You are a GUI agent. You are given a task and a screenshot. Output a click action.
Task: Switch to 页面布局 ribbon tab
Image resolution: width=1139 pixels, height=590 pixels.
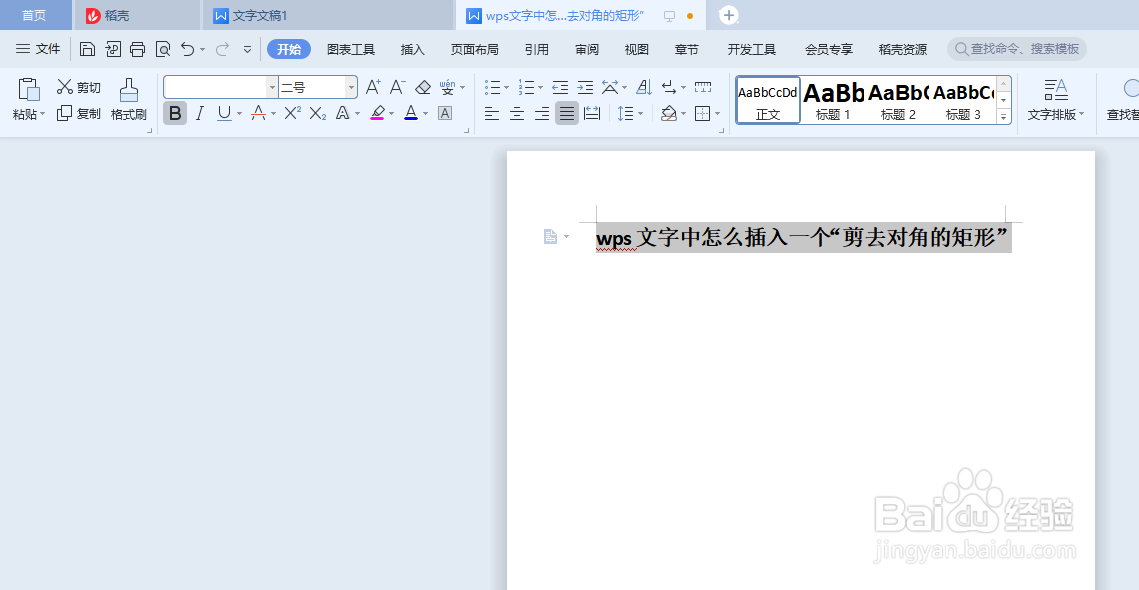(474, 49)
